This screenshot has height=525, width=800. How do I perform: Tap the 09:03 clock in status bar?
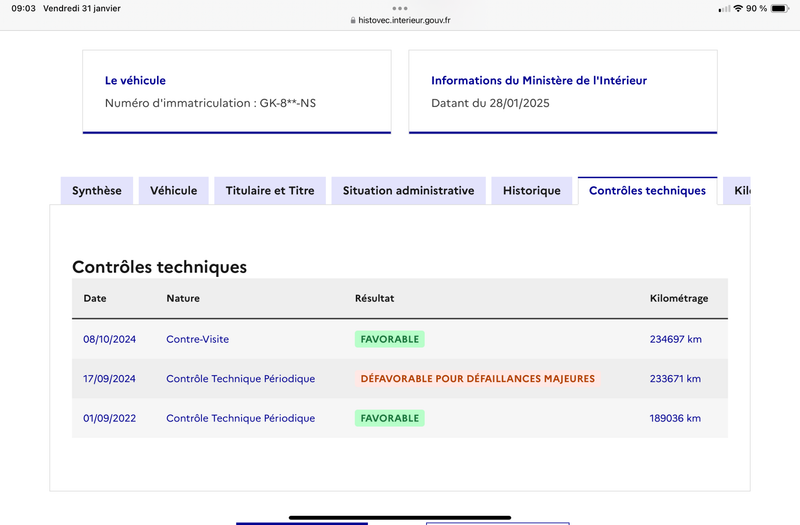tap(23, 8)
